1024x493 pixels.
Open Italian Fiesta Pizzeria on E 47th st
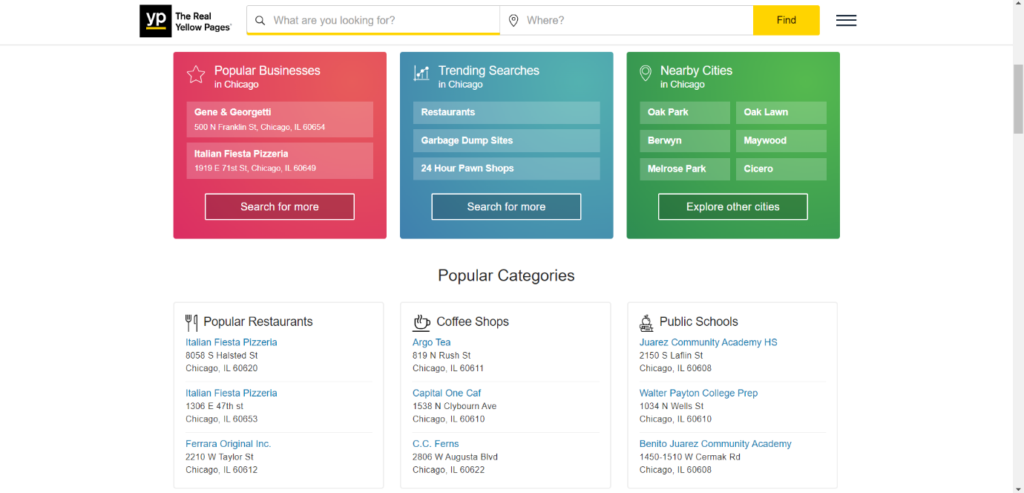[x=231, y=393]
